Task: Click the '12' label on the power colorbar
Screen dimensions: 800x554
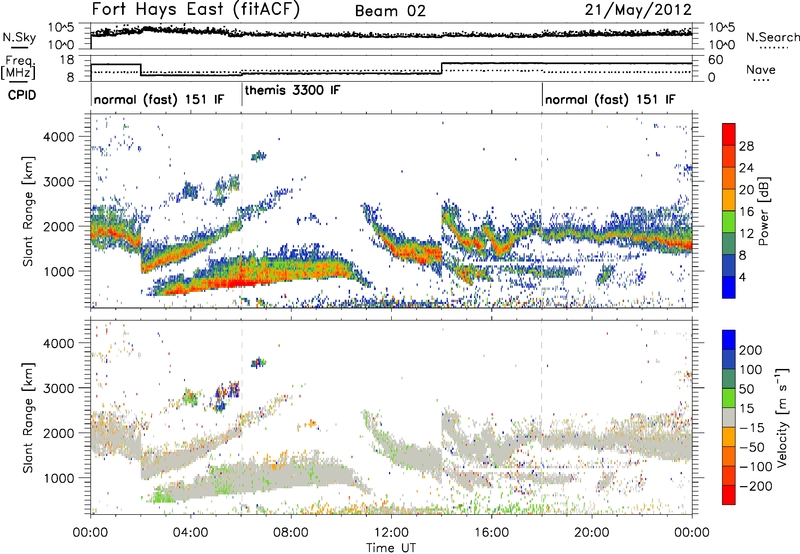Action: (746, 234)
